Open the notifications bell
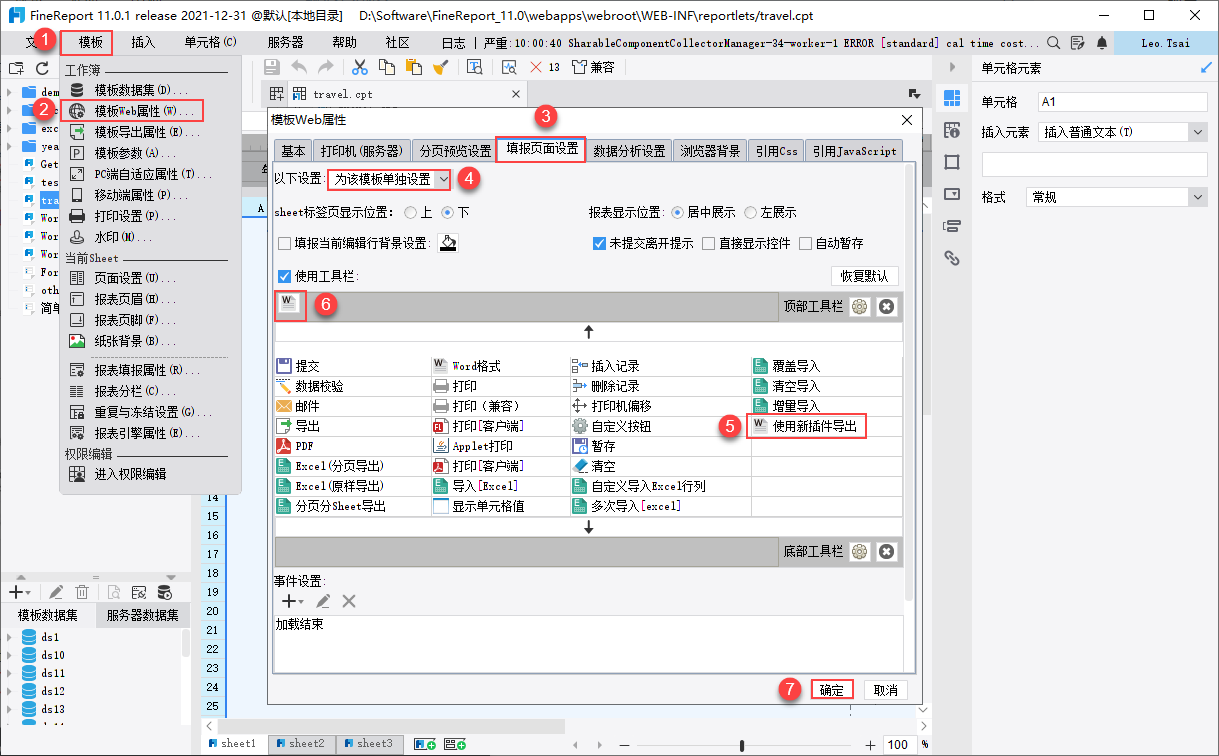This screenshot has height=756, width=1219. tap(1101, 43)
